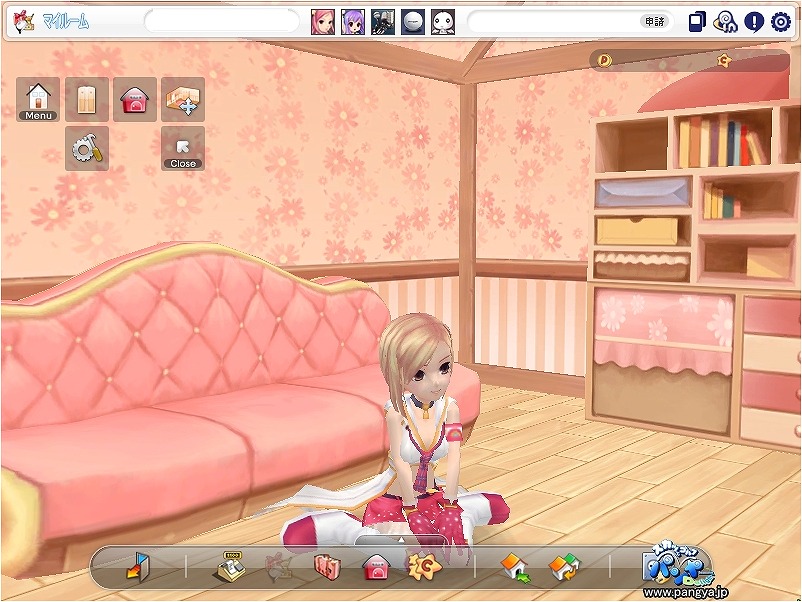802x602 pixels.
Task: Click the two houses swap icon
Action: pyautogui.click(x=564, y=567)
